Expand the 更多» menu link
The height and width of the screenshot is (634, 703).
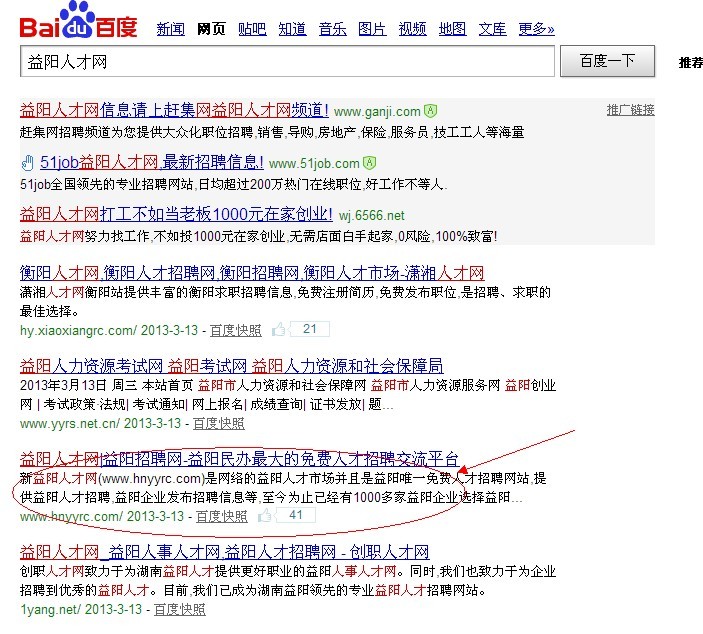click(536, 29)
